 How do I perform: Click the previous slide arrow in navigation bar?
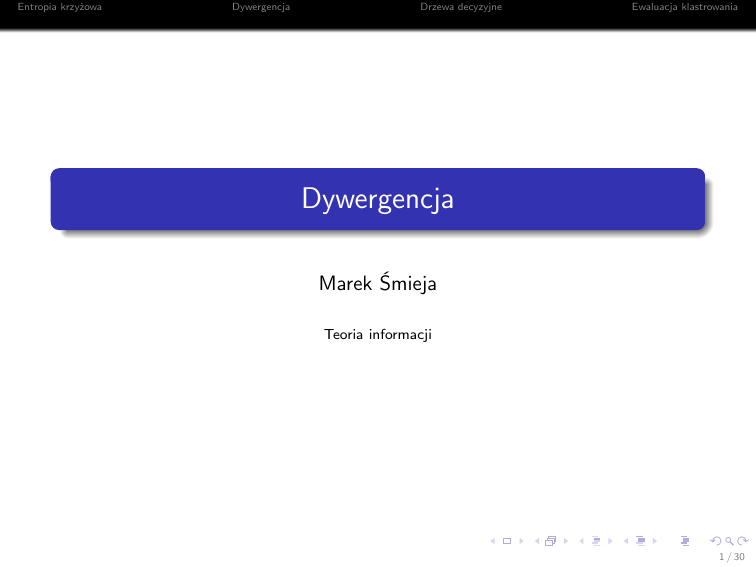[x=494, y=541]
